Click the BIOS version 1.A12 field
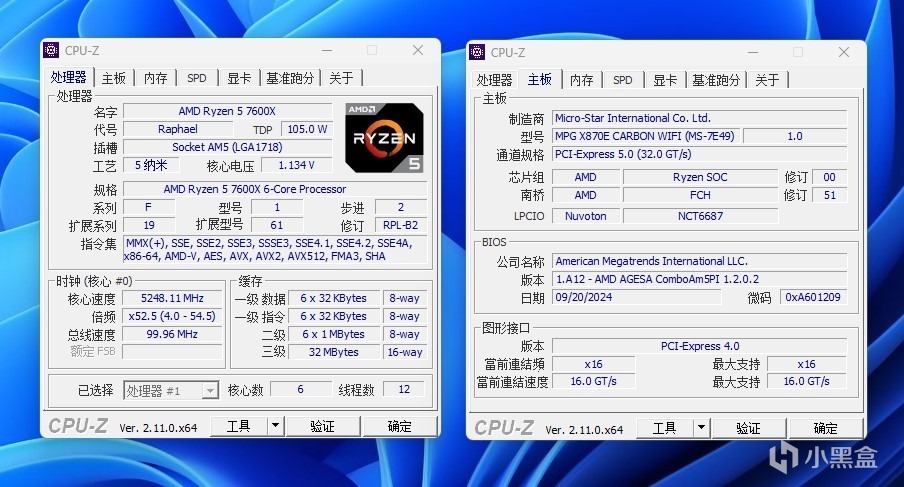This screenshot has width=904, height=487. [699, 279]
